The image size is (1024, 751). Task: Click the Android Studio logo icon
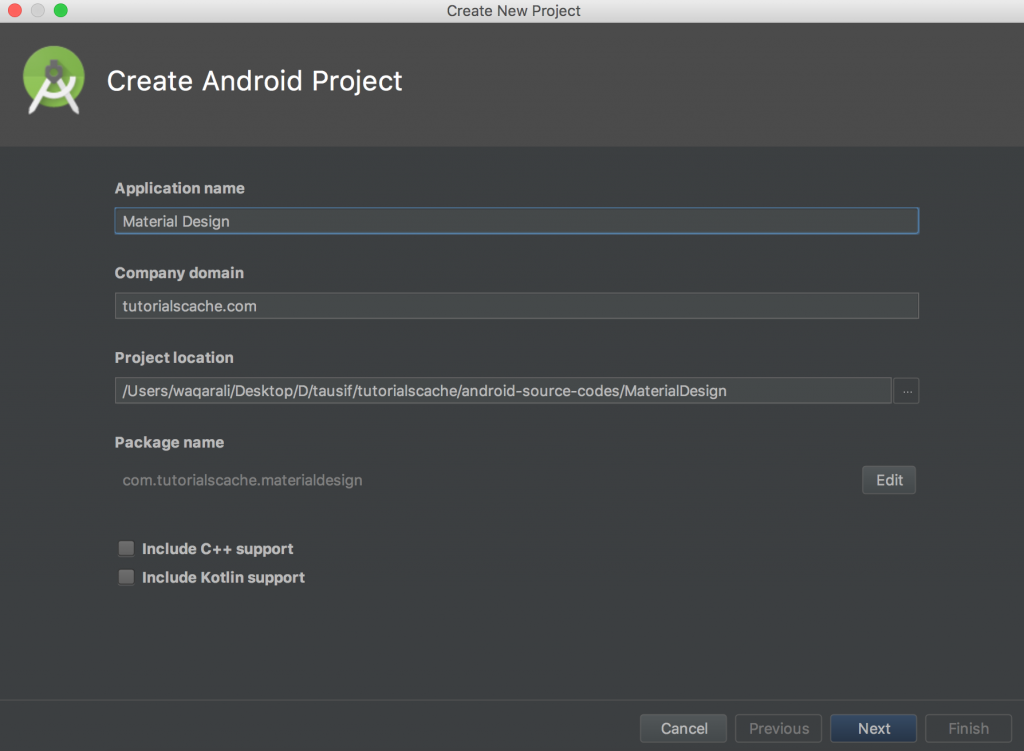point(53,80)
